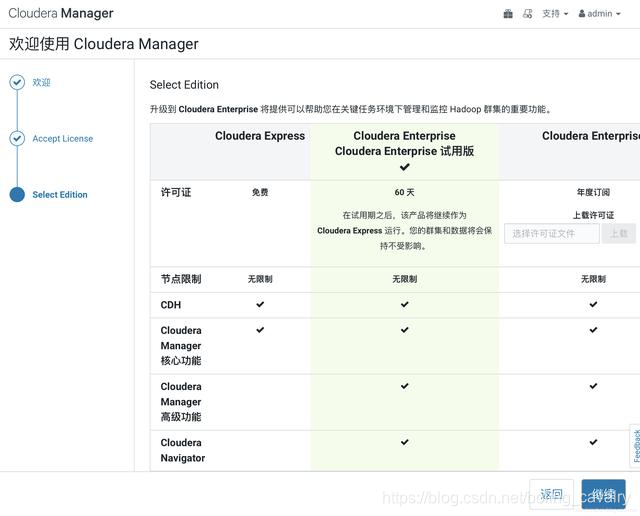Click the Feedback side tab
This screenshot has height=516, width=640.
click(x=635, y=445)
